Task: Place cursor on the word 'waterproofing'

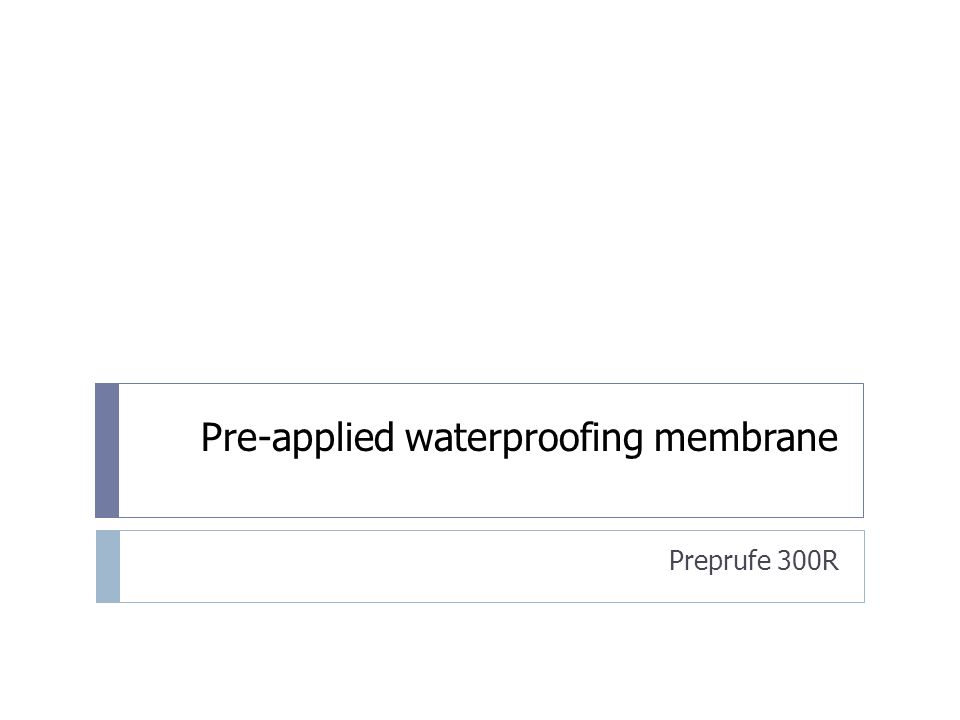Action: pos(523,439)
